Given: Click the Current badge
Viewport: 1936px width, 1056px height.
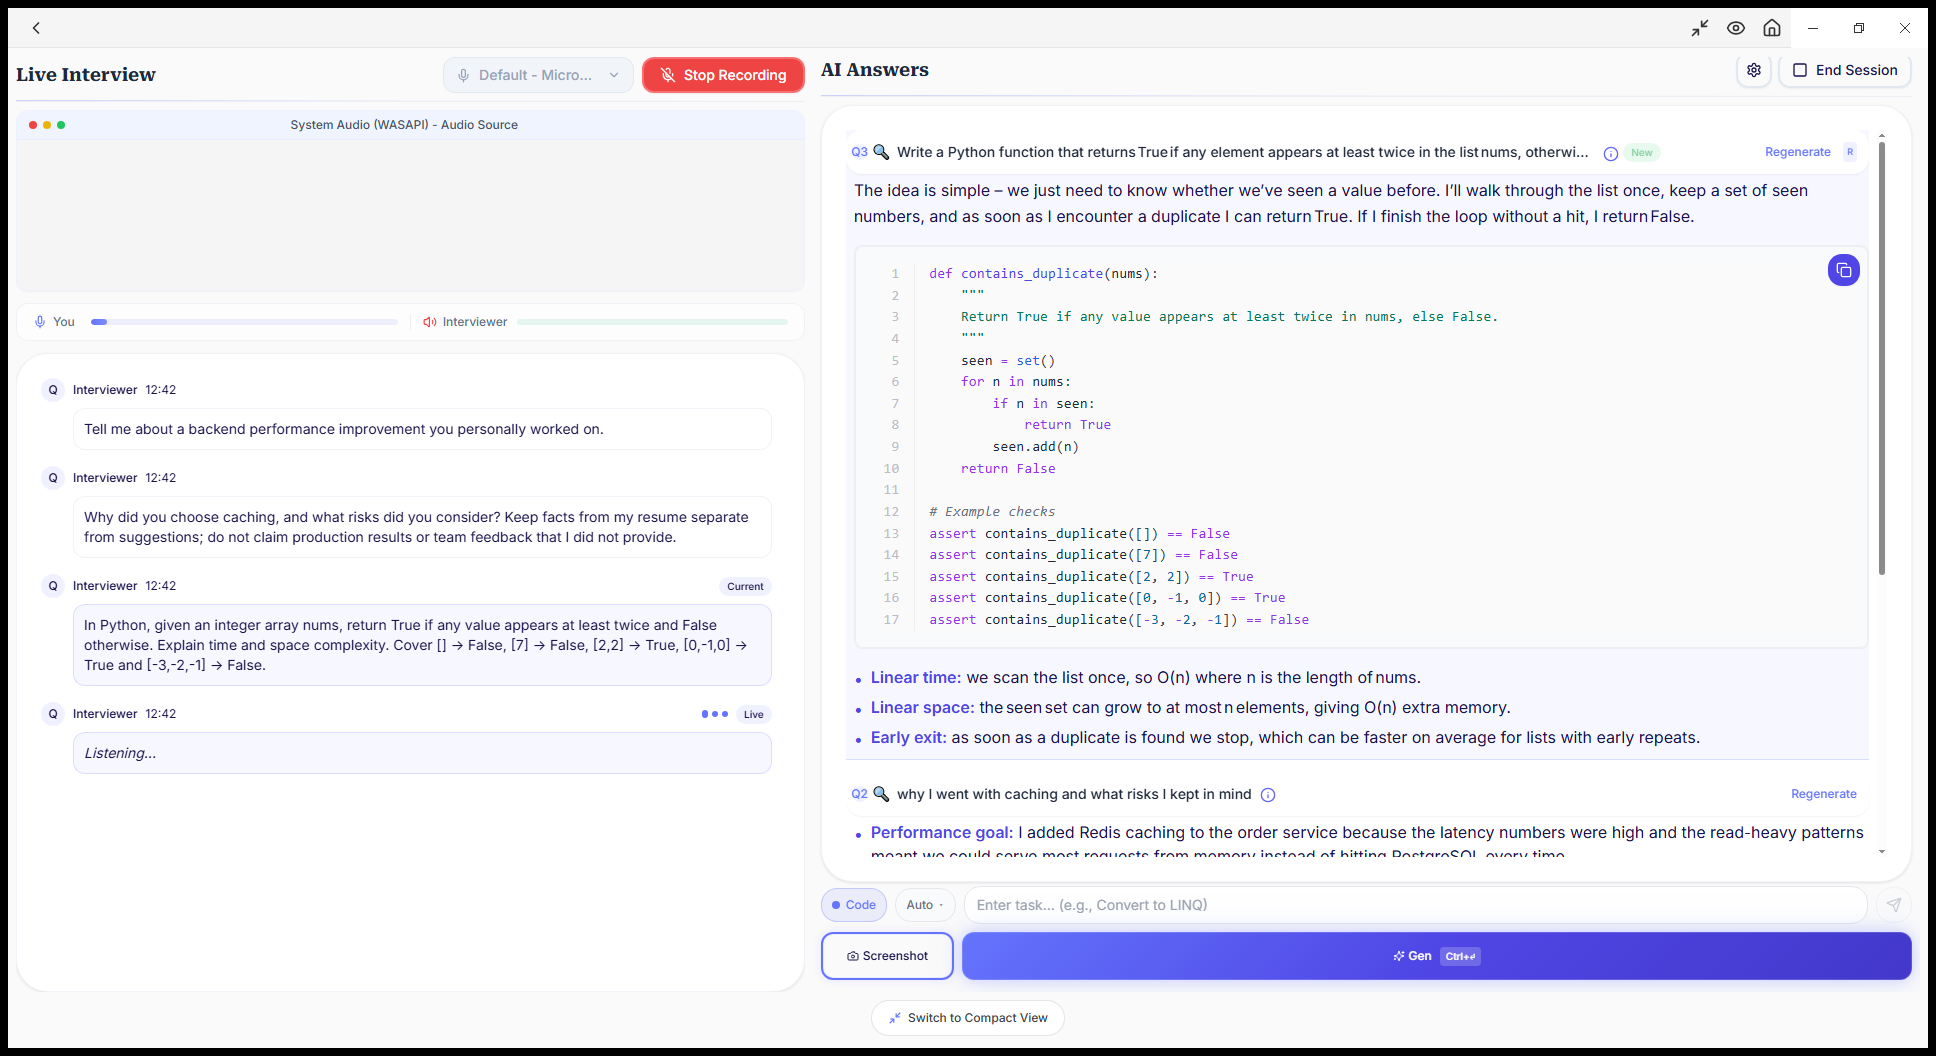Looking at the screenshot, I should pyautogui.click(x=745, y=587).
